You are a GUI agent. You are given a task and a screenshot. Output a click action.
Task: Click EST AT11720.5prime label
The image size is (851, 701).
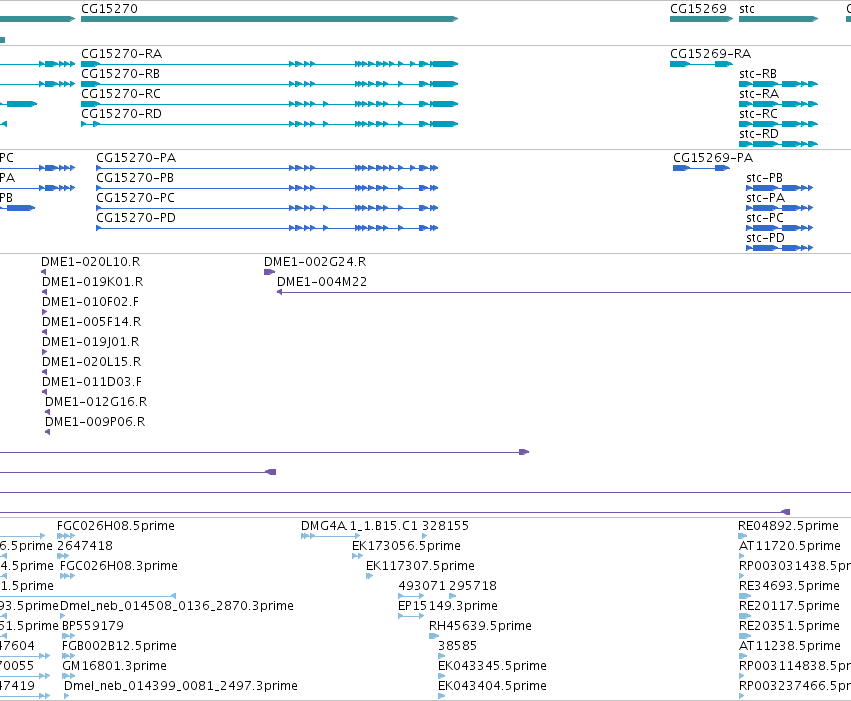(790, 546)
